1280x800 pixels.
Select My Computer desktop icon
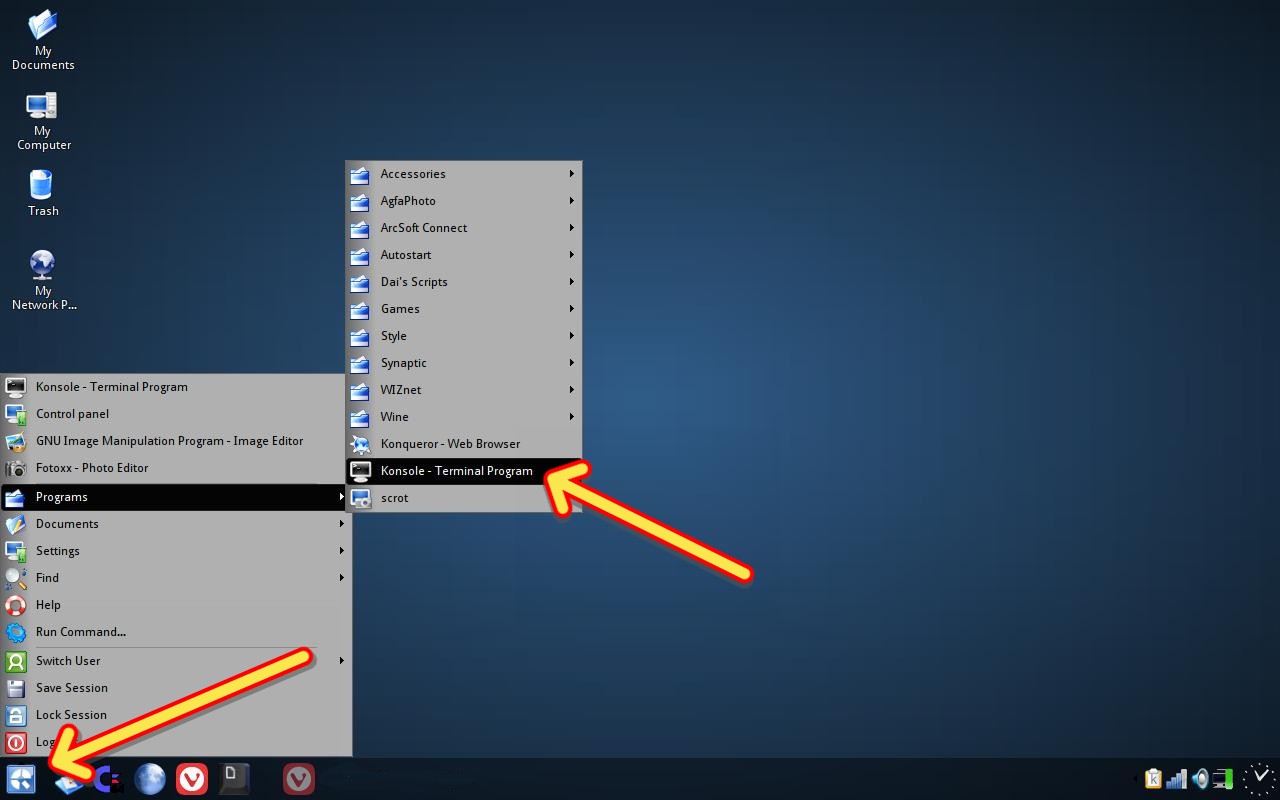coord(43,121)
